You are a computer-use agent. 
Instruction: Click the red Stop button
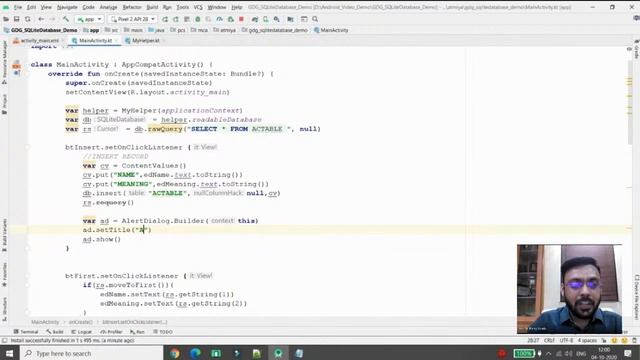tap(241, 19)
